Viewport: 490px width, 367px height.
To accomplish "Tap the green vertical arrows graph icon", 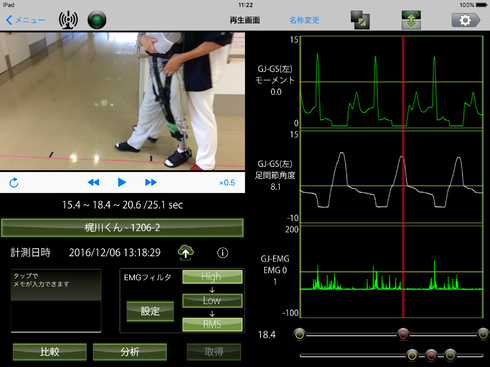I will [411, 20].
